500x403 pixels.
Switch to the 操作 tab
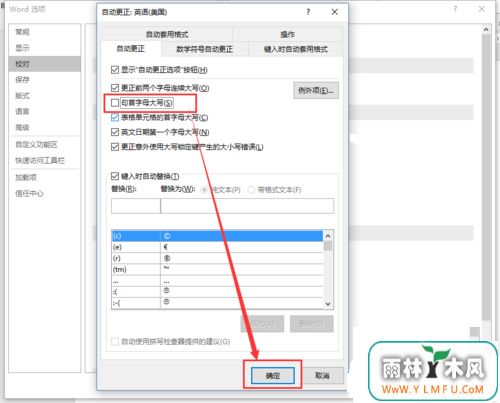point(287,34)
